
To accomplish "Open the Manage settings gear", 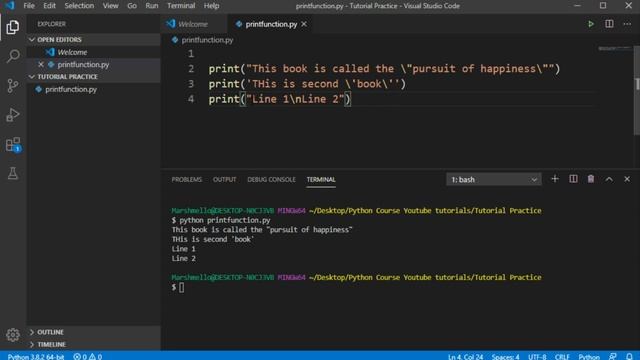I will click(x=13, y=335).
